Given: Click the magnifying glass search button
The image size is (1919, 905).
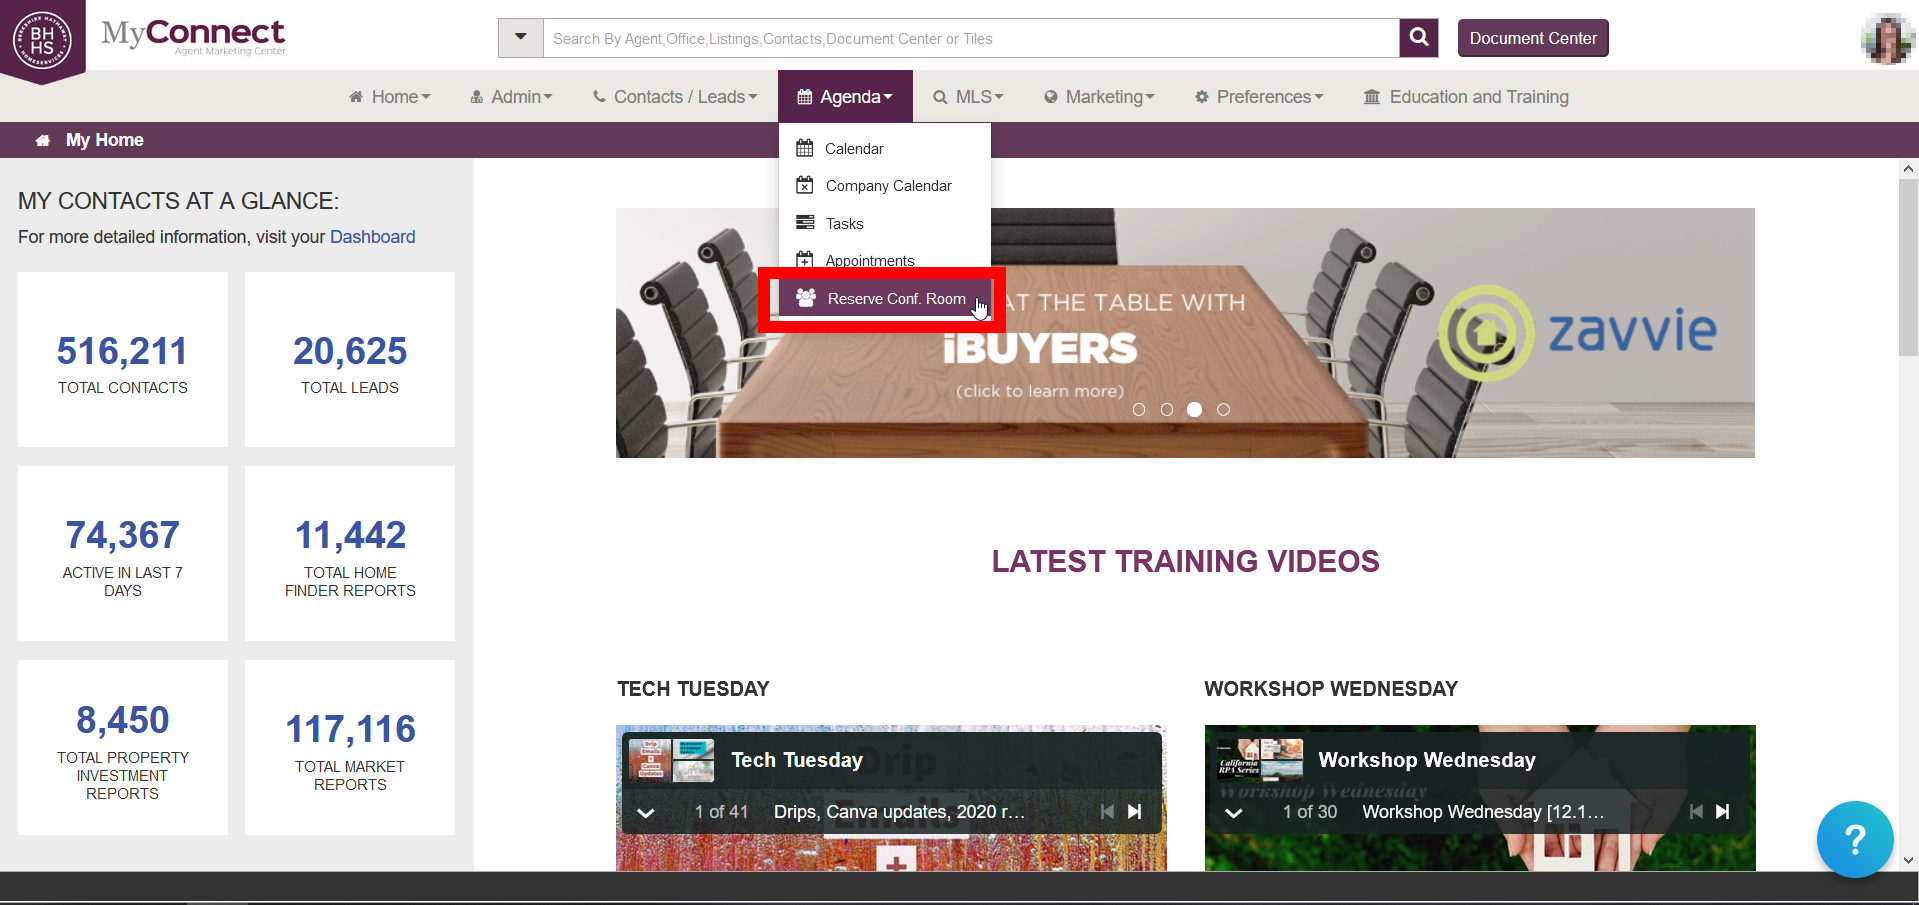Looking at the screenshot, I should click(1418, 38).
